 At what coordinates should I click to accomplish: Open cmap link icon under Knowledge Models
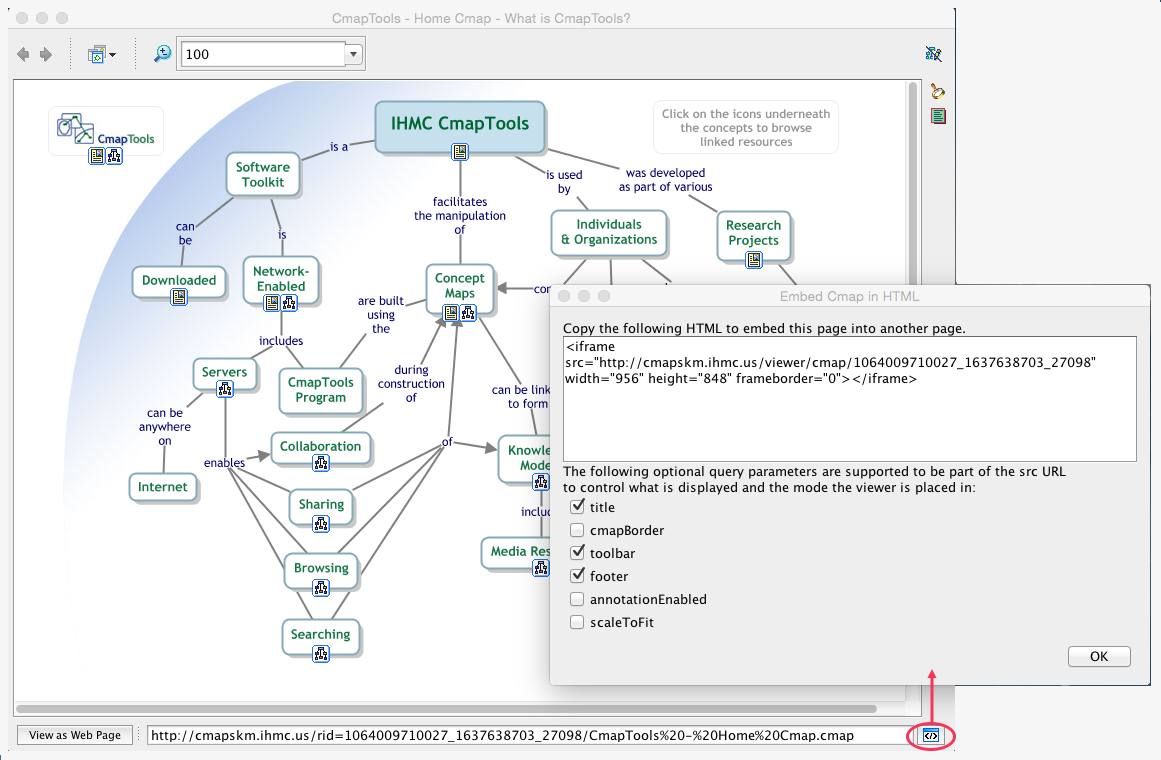point(541,482)
